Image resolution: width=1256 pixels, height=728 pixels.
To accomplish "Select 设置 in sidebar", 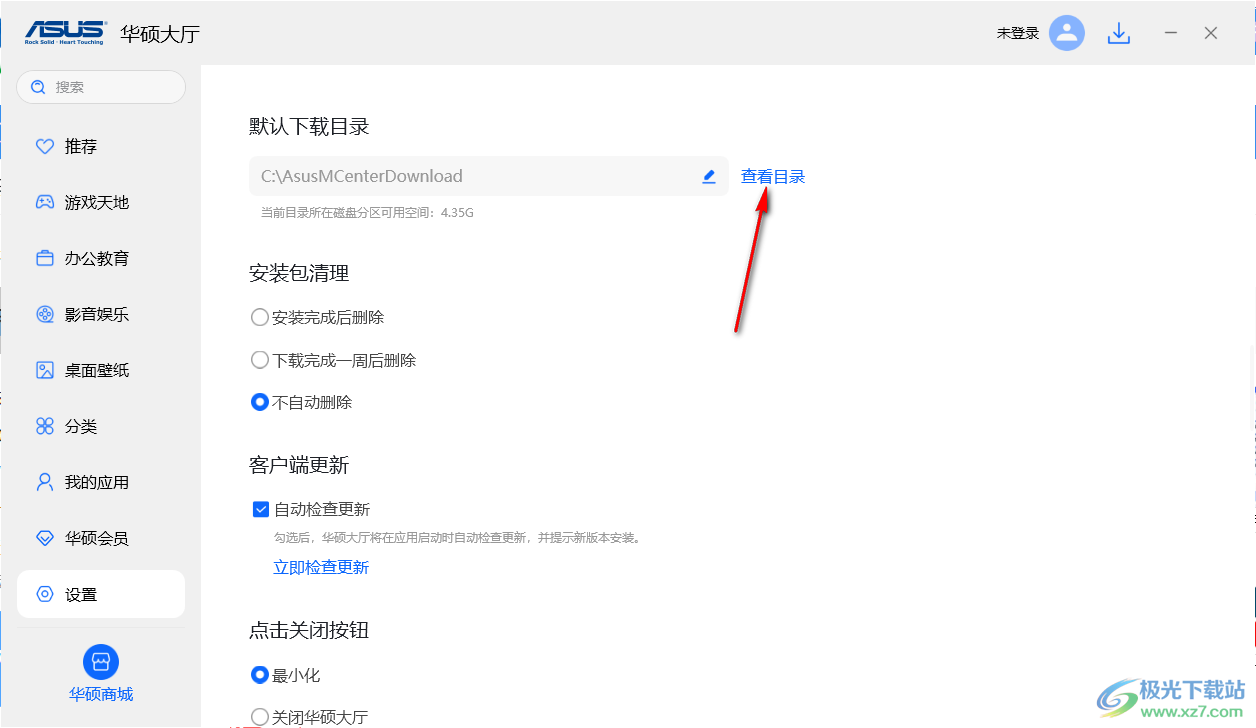I will [x=101, y=594].
